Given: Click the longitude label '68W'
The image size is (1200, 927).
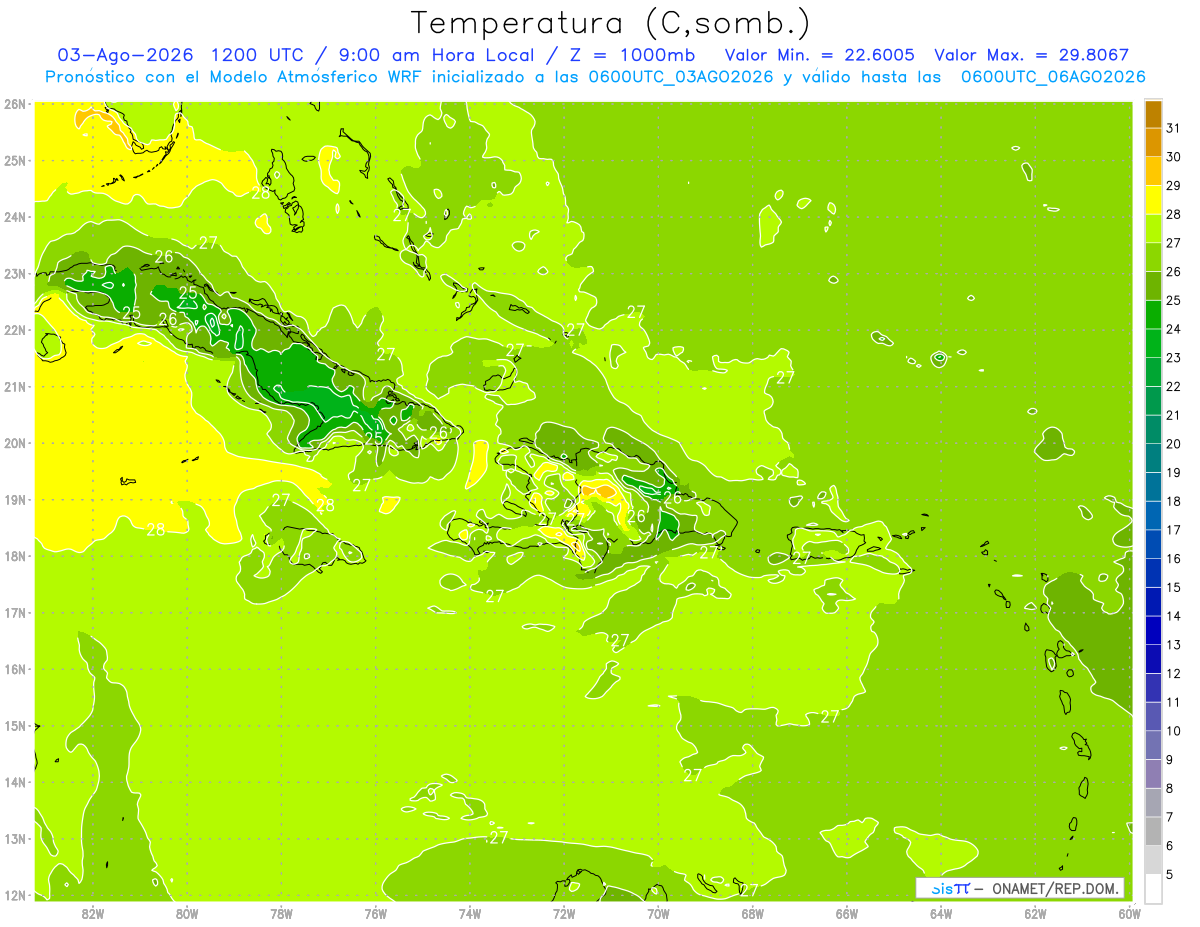Looking at the screenshot, I should tap(753, 913).
